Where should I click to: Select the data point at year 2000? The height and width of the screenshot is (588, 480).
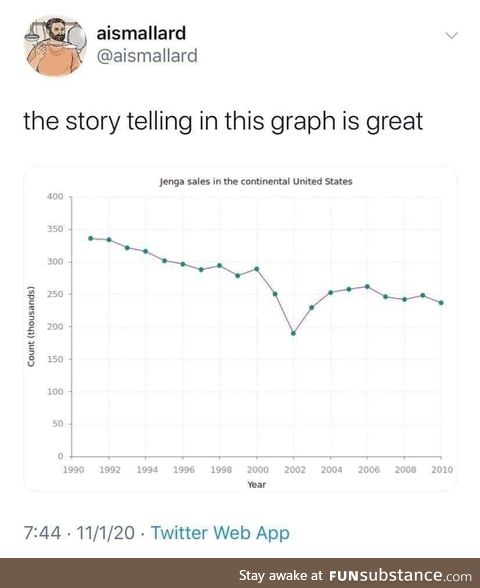256,269
